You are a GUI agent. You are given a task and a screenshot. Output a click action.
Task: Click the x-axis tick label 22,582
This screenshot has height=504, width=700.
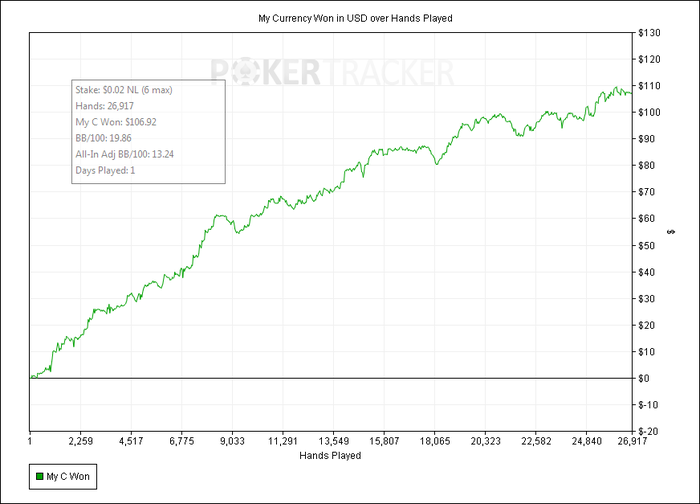536,441
